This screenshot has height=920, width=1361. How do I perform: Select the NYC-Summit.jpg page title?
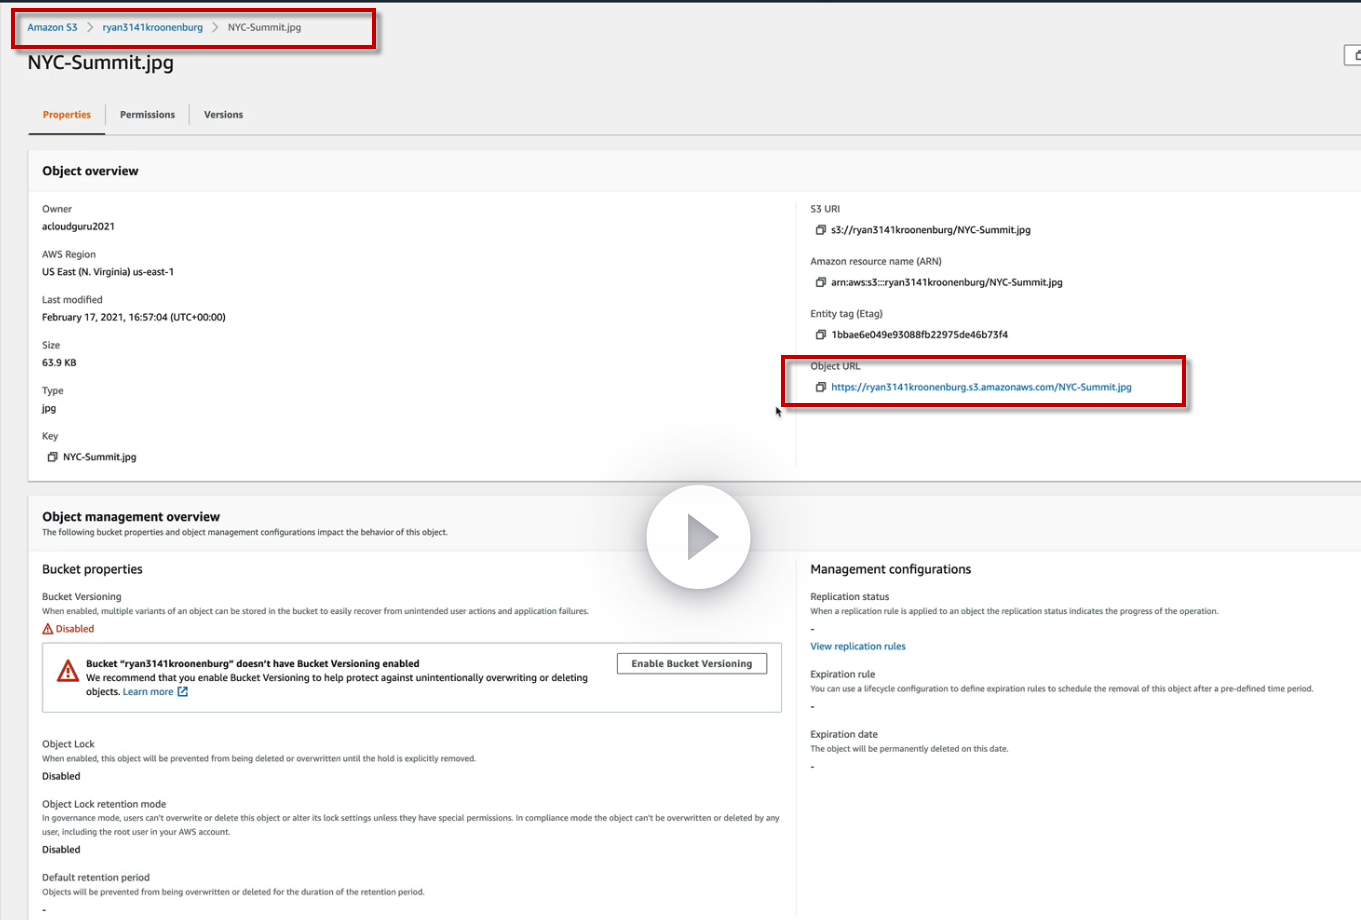100,62
